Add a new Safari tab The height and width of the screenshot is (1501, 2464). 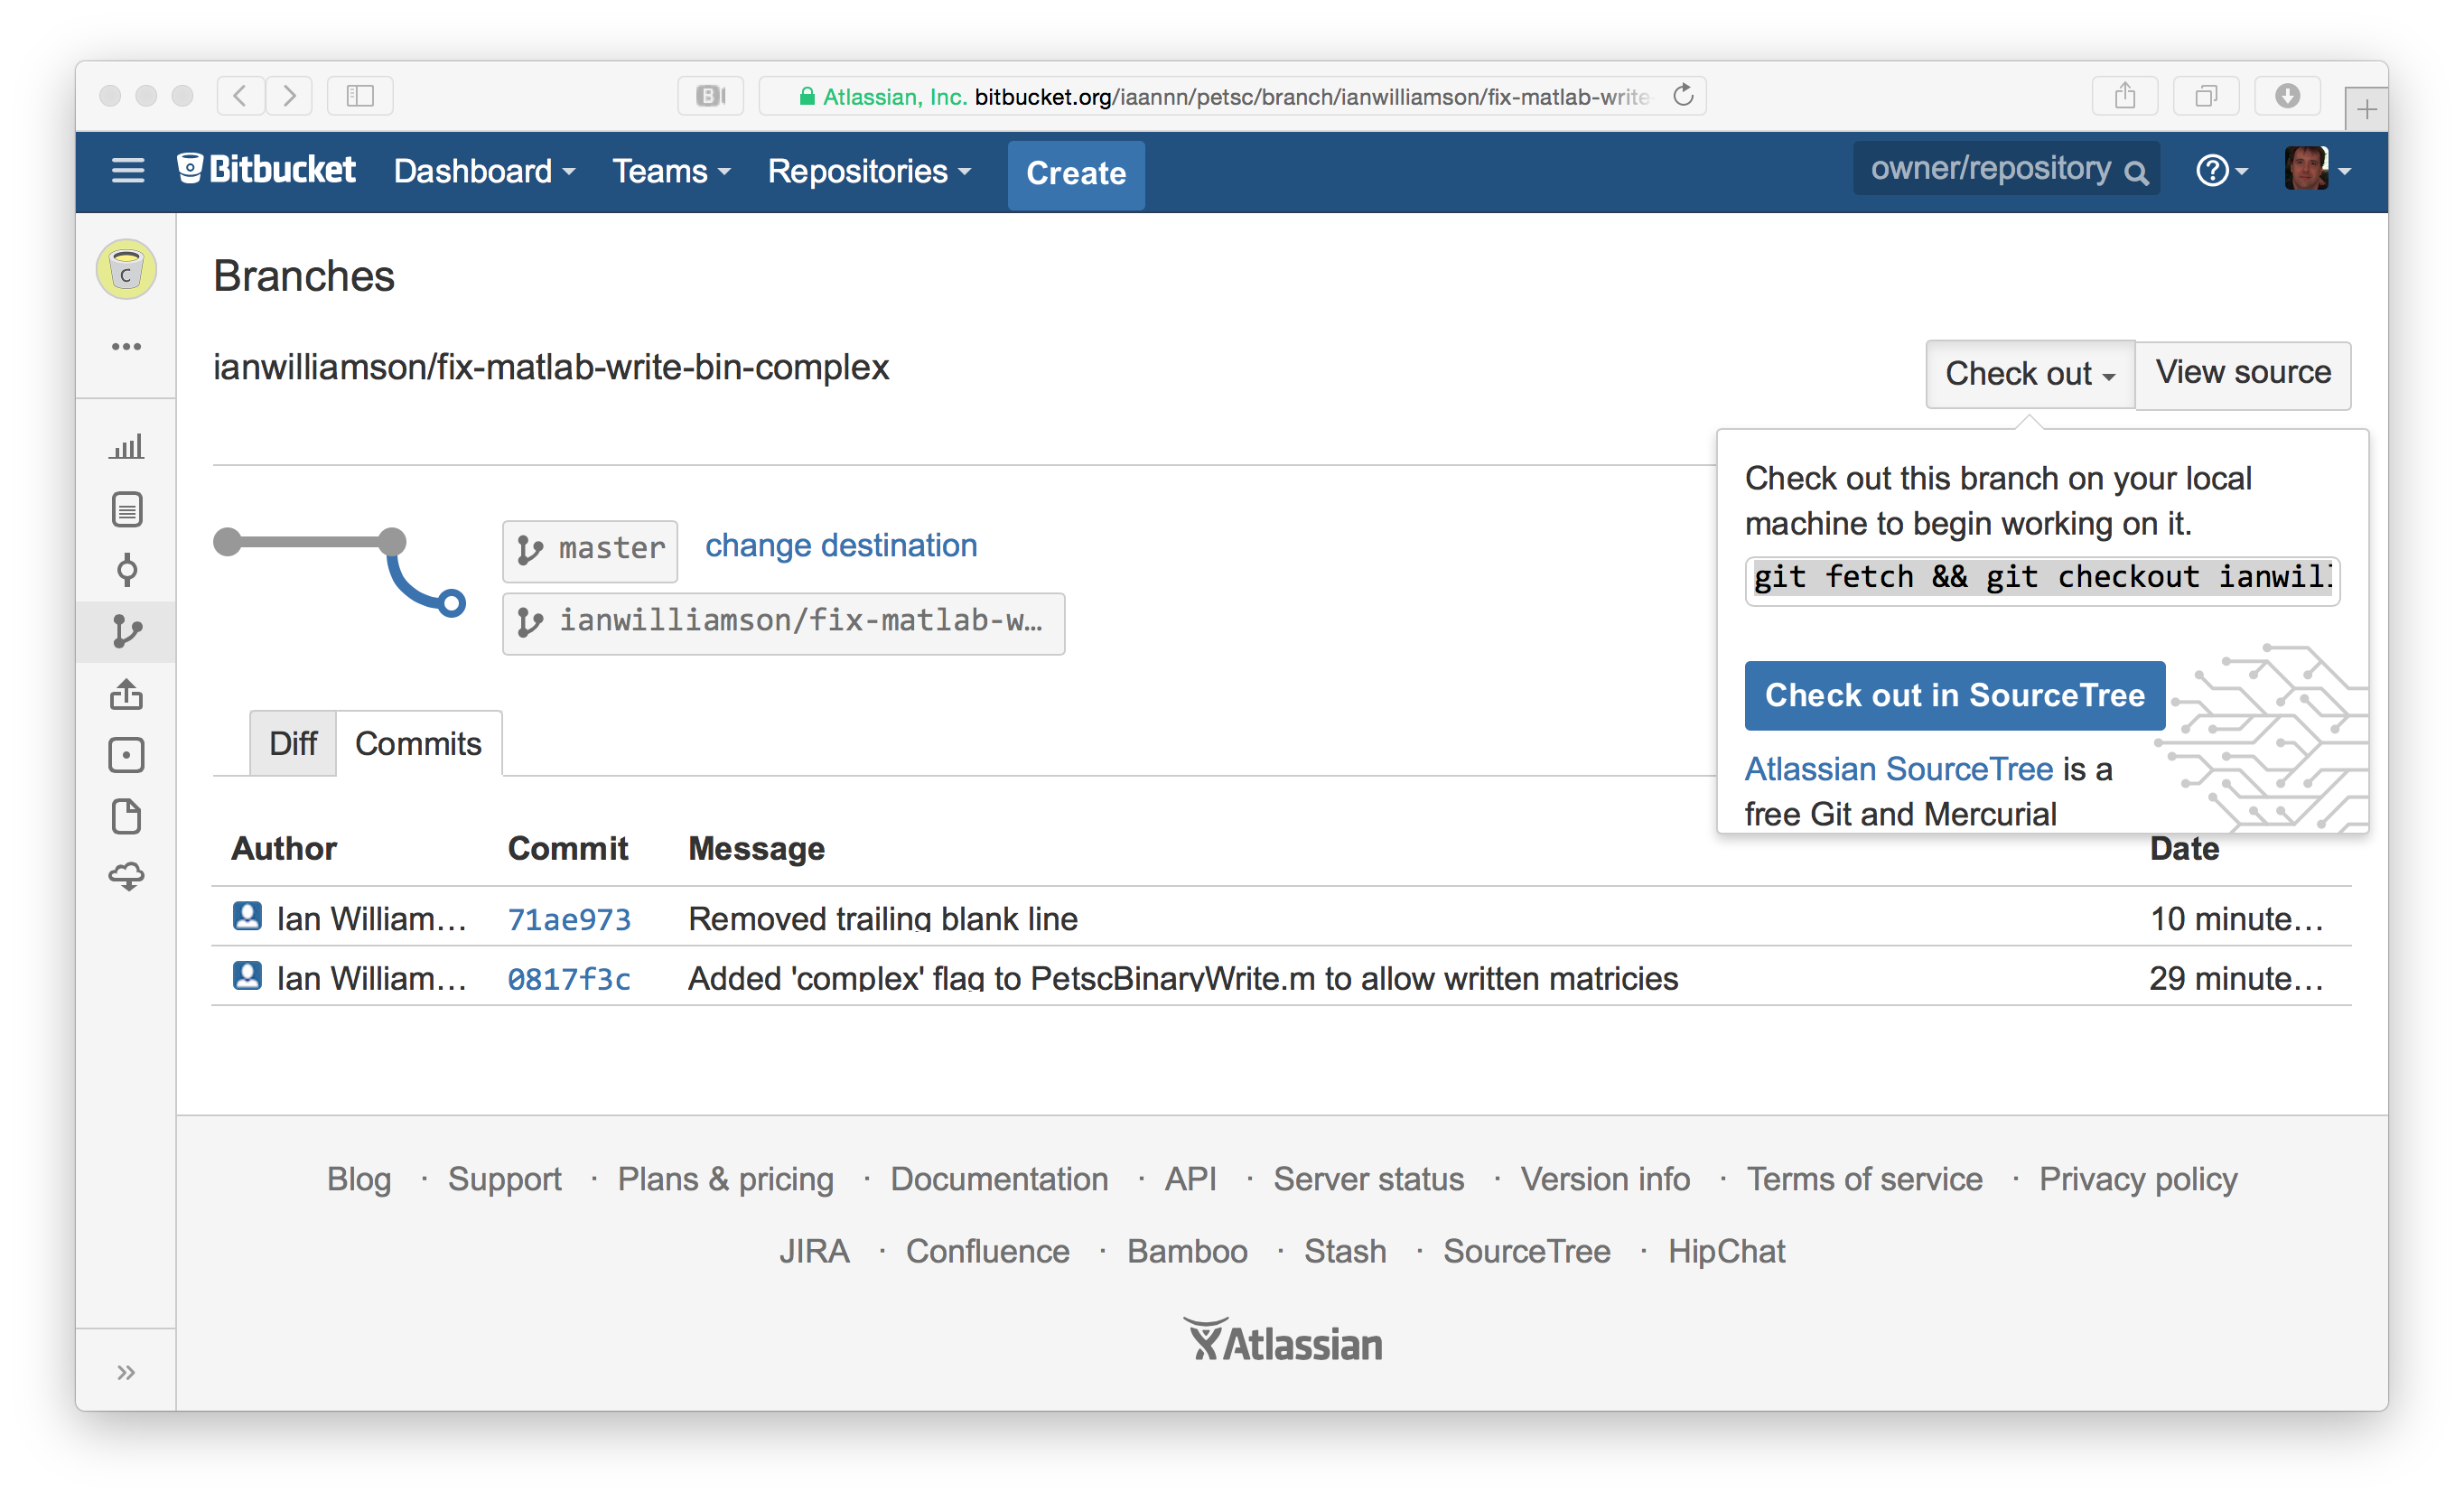tap(2366, 109)
